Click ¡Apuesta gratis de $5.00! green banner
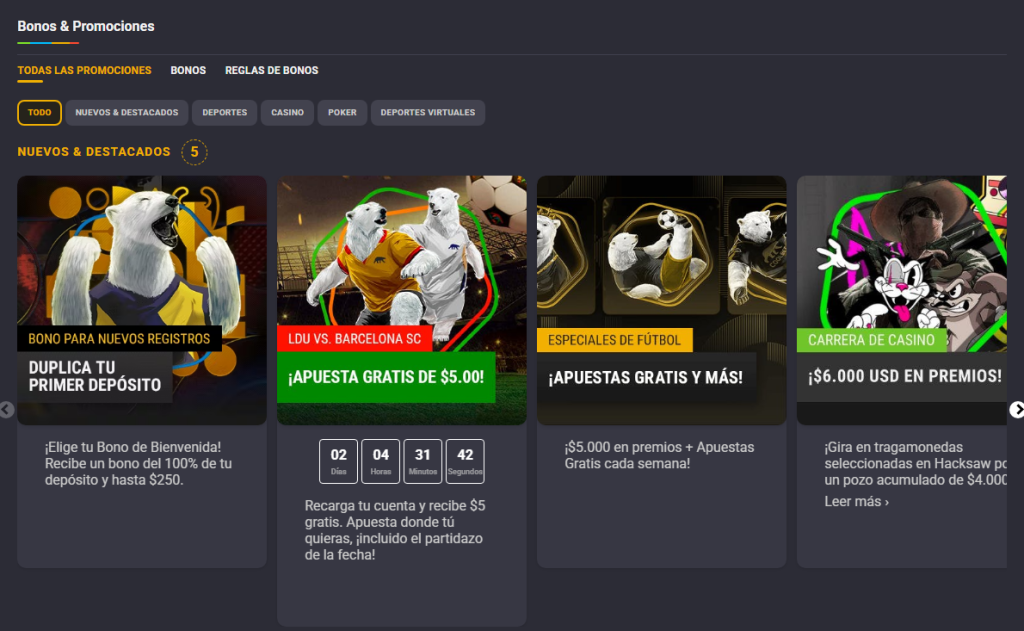The image size is (1024, 631). [x=386, y=377]
